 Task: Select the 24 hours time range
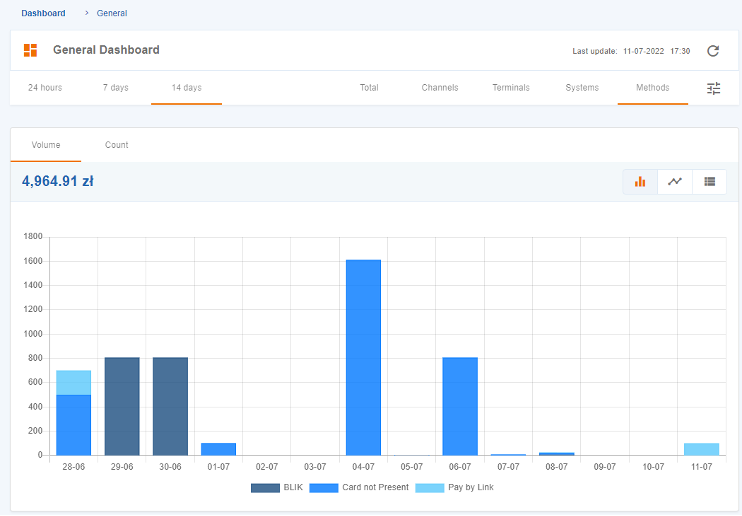45,88
